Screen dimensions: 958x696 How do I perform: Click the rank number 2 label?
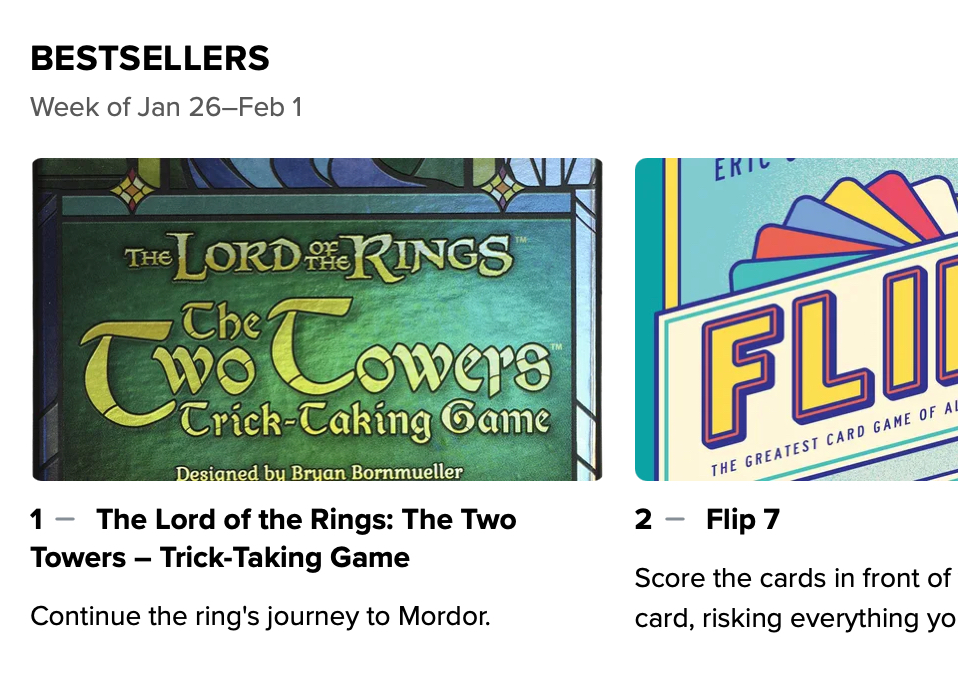click(x=643, y=520)
